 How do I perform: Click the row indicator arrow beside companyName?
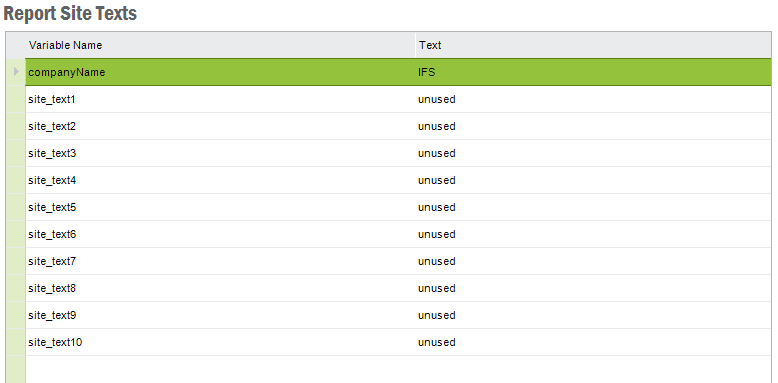16,72
